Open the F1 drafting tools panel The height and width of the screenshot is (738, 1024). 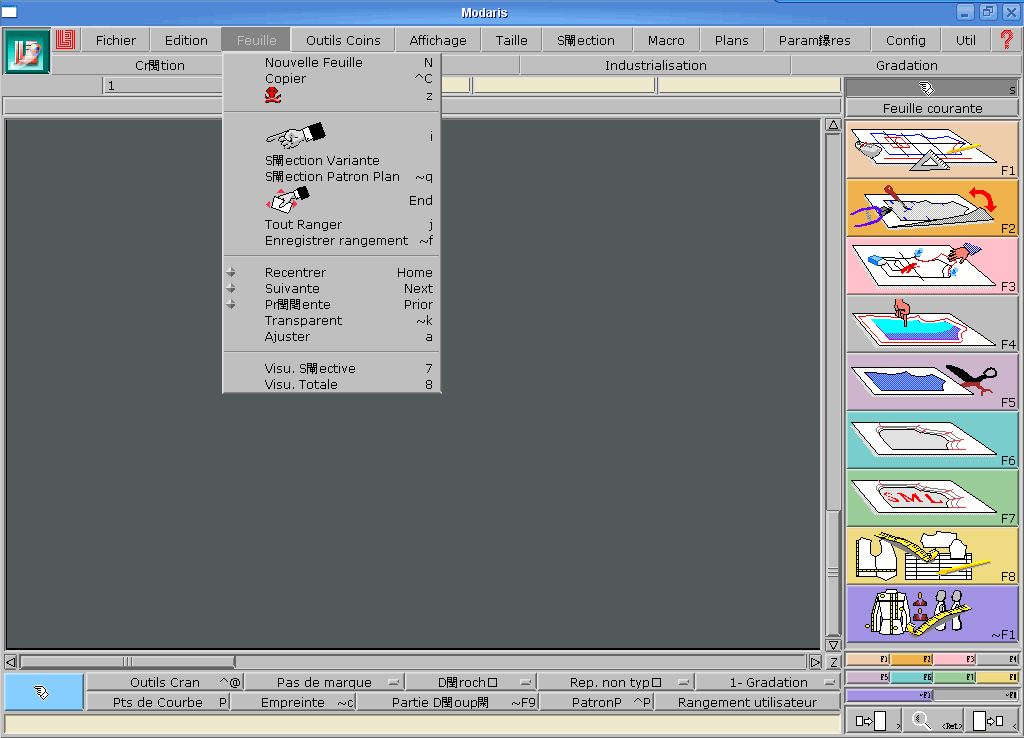point(932,150)
